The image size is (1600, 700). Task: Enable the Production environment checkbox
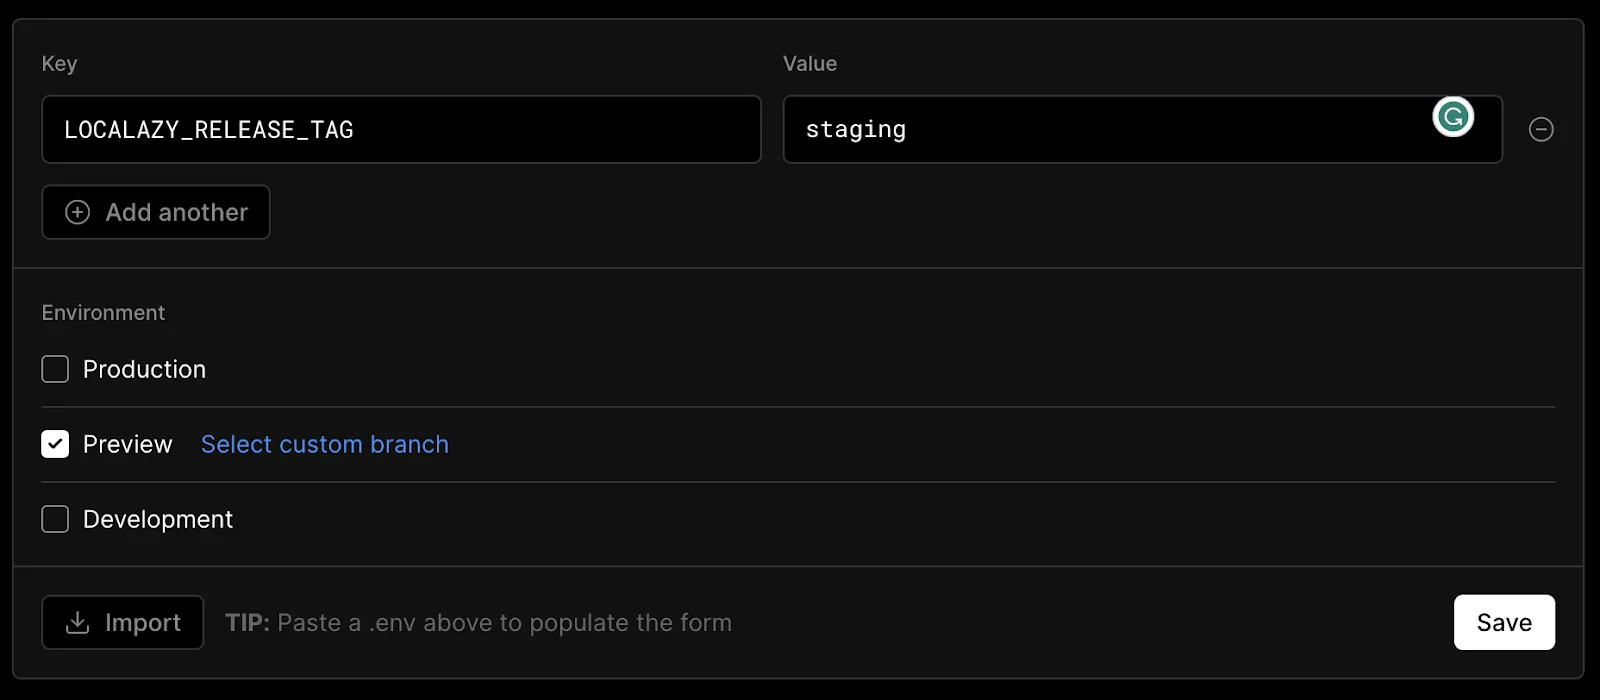tap(55, 369)
